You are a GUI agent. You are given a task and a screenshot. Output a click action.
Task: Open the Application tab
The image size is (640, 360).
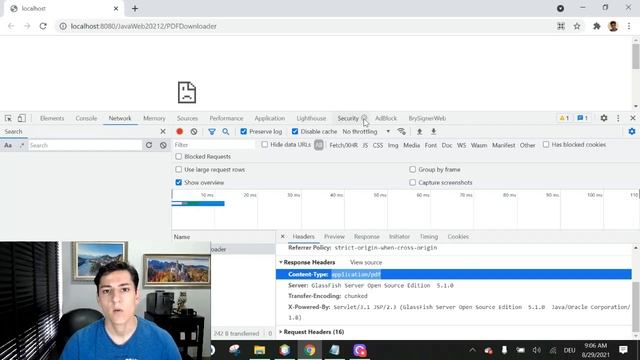[x=270, y=118]
